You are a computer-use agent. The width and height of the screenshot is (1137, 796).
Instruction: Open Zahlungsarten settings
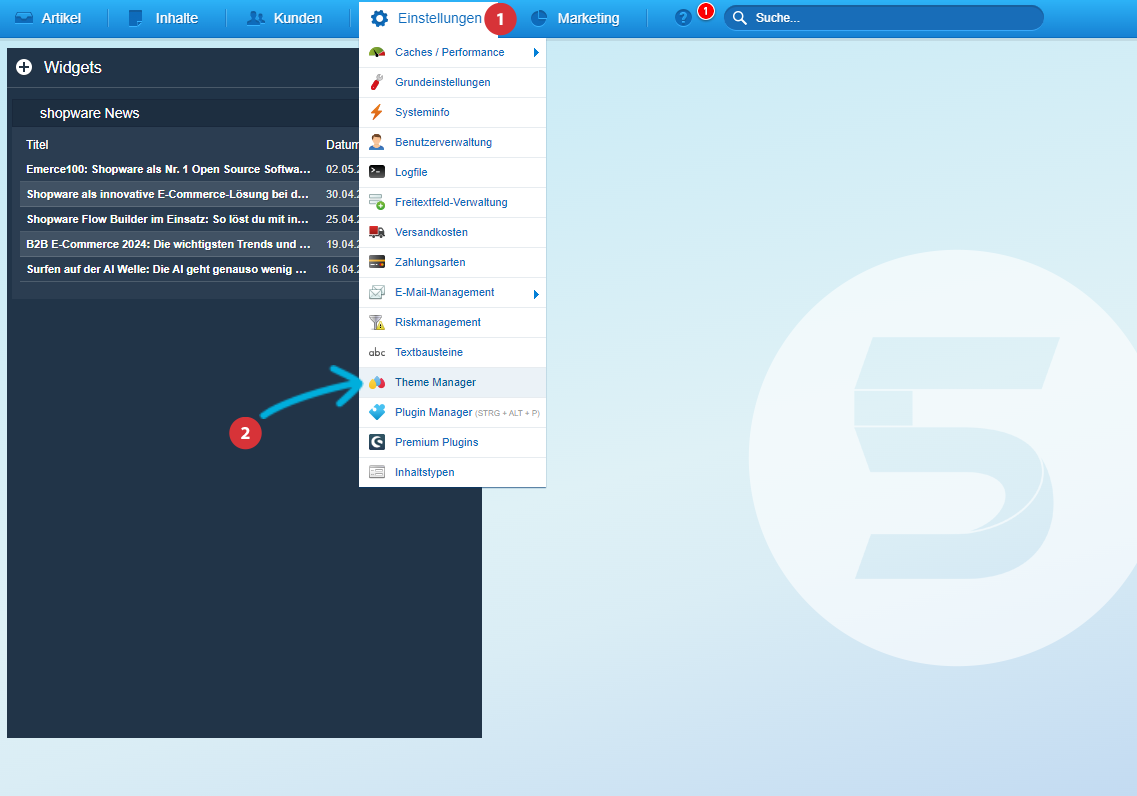(452, 262)
